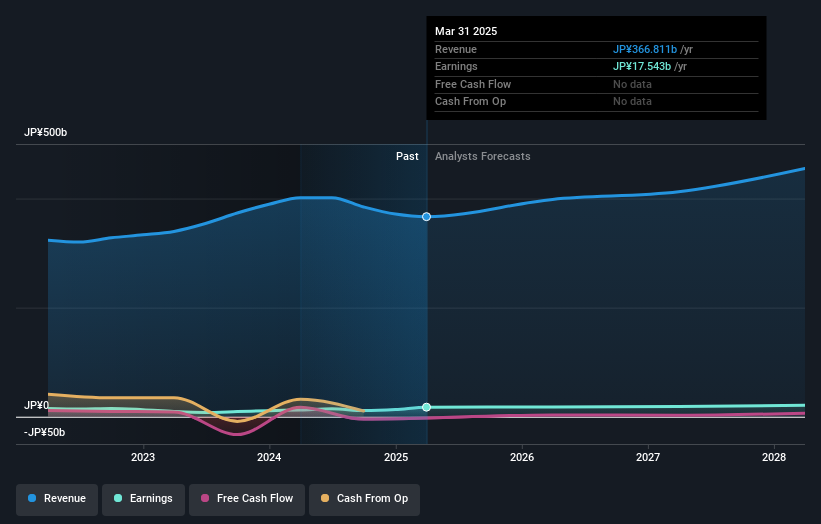Select the revenue data point at Mar 2025
This screenshot has width=821, height=524.
(427, 217)
